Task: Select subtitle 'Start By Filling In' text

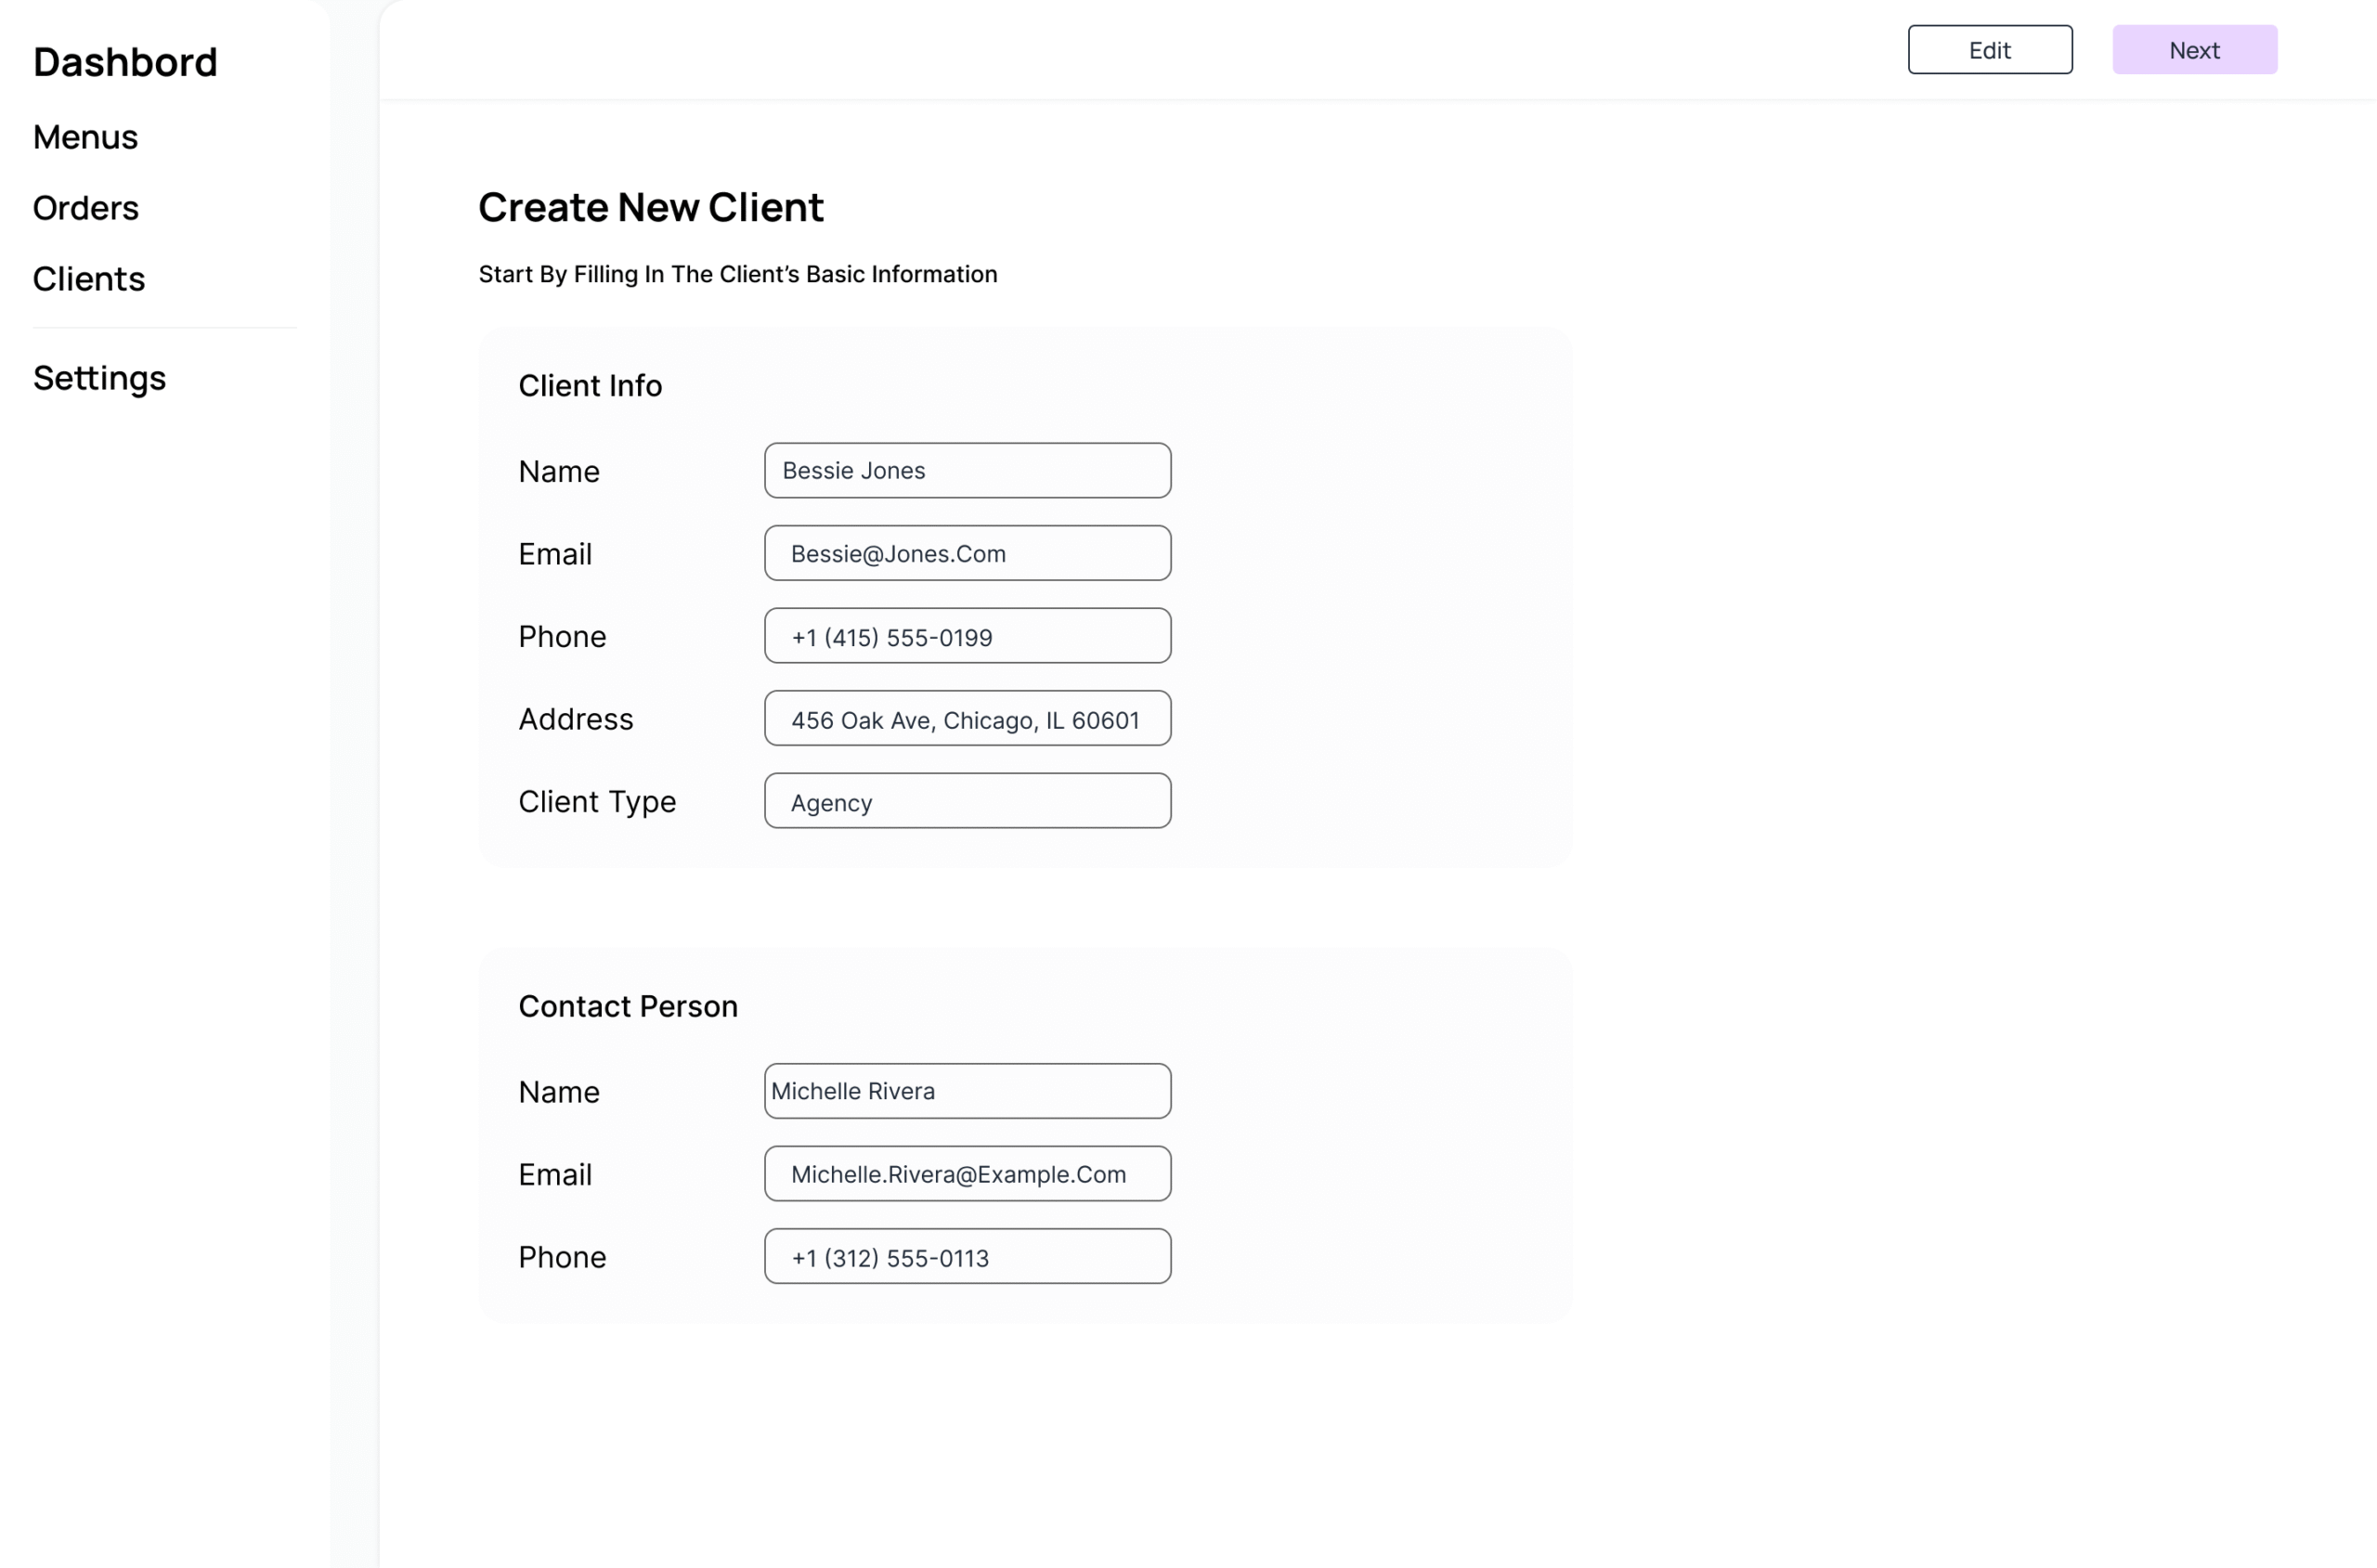Action: click(x=738, y=274)
